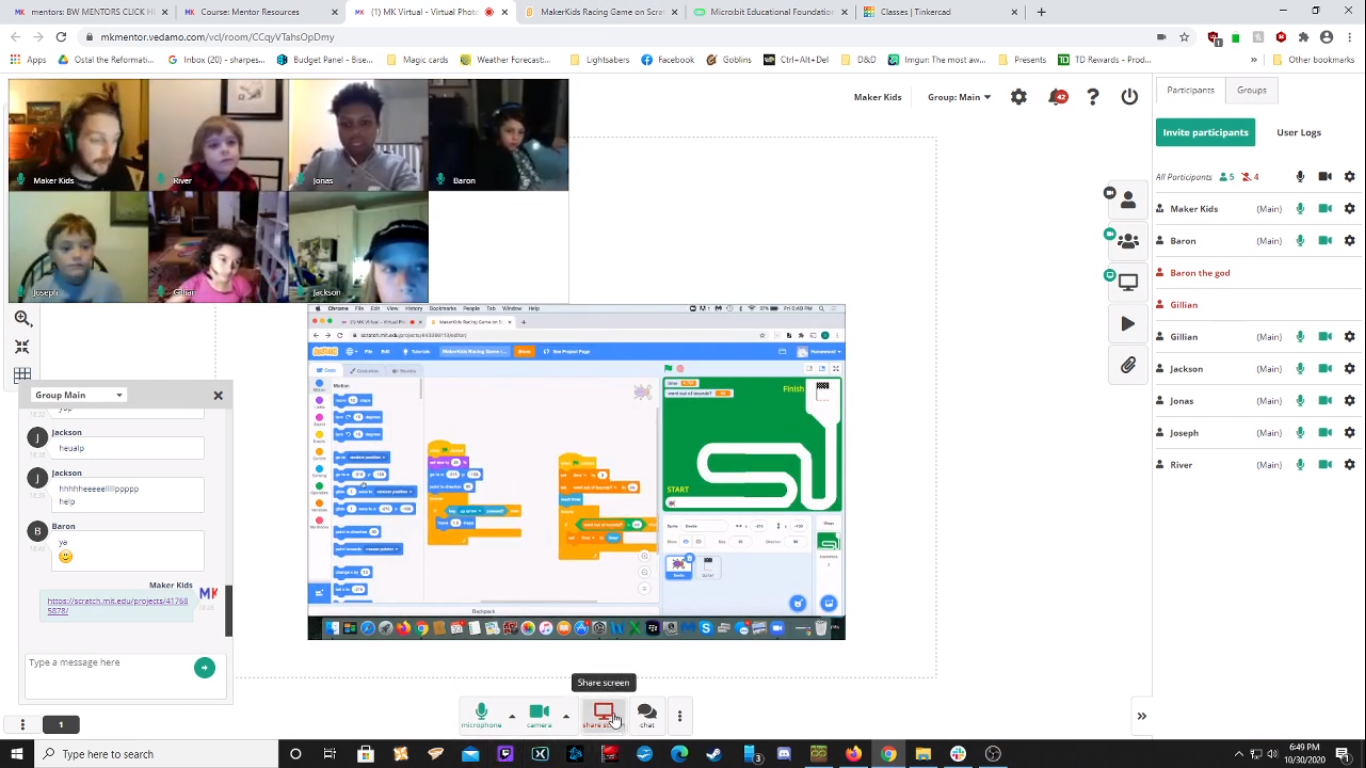This screenshot has height=768, width=1366.
Task: Close the Group Main chat panel
Action: point(218,395)
